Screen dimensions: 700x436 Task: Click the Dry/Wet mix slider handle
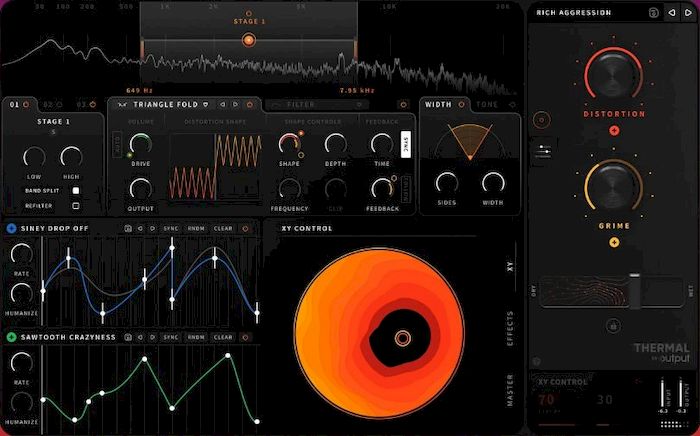point(634,291)
